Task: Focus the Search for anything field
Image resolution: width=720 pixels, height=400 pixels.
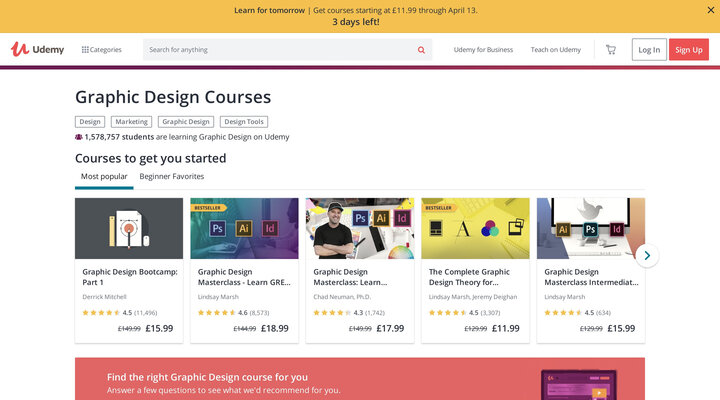Action: click(x=287, y=50)
